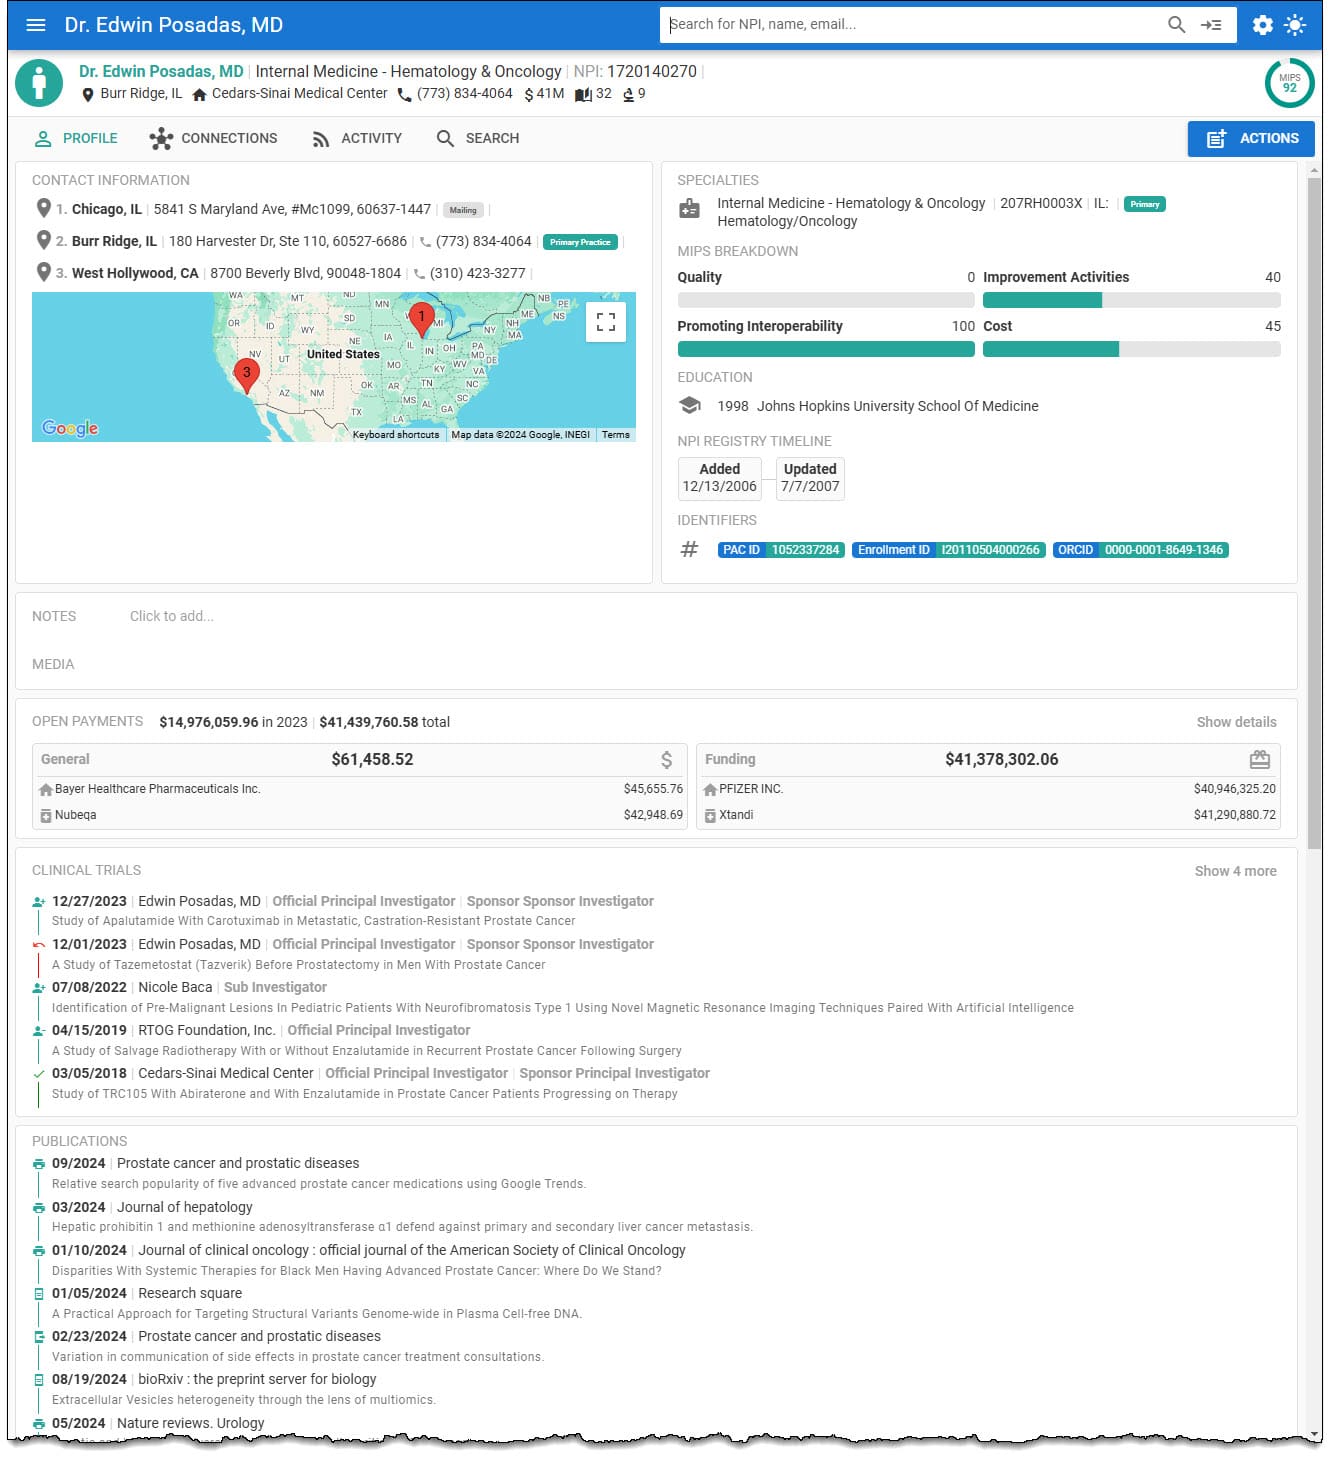This screenshot has width=1331, height=1458.
Task: Open settings gear in top bar
Action: coord(1263,25)
